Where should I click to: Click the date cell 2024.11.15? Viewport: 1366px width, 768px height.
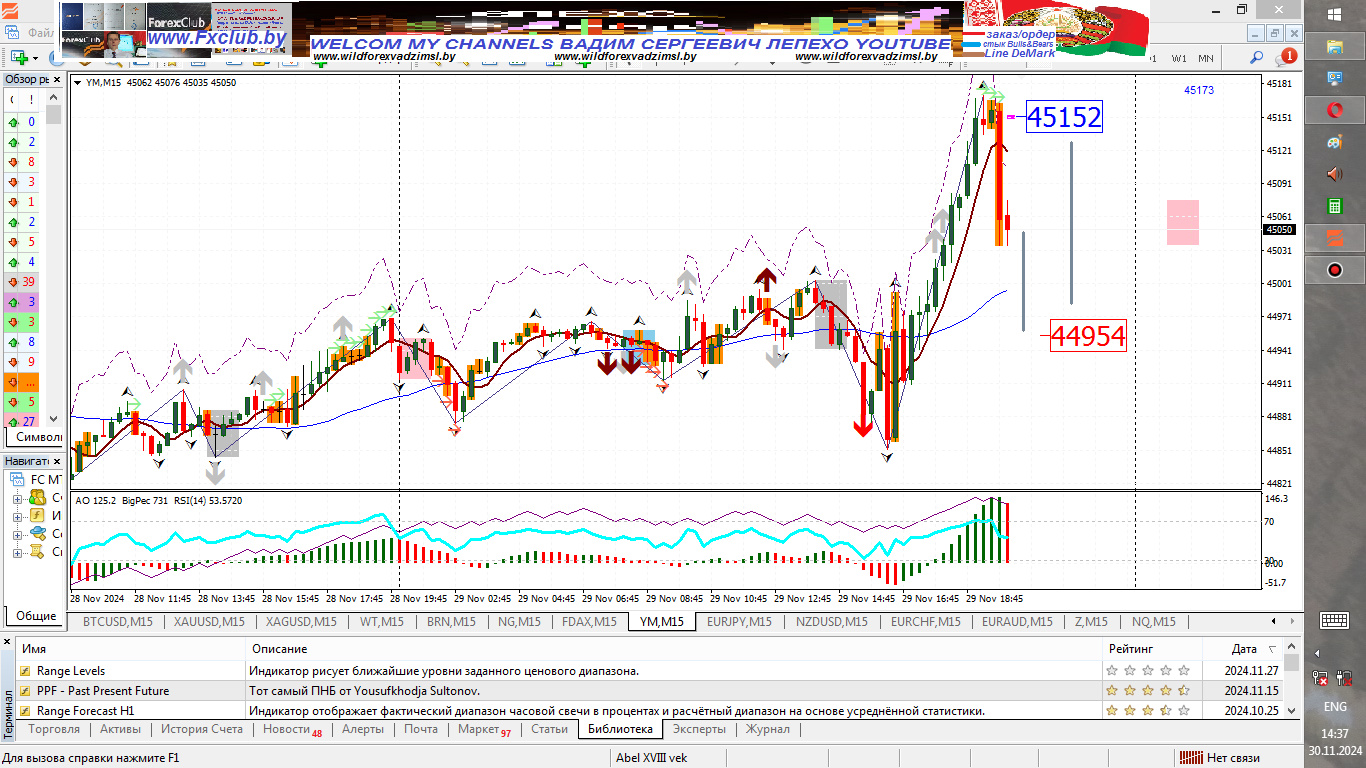1255,691
